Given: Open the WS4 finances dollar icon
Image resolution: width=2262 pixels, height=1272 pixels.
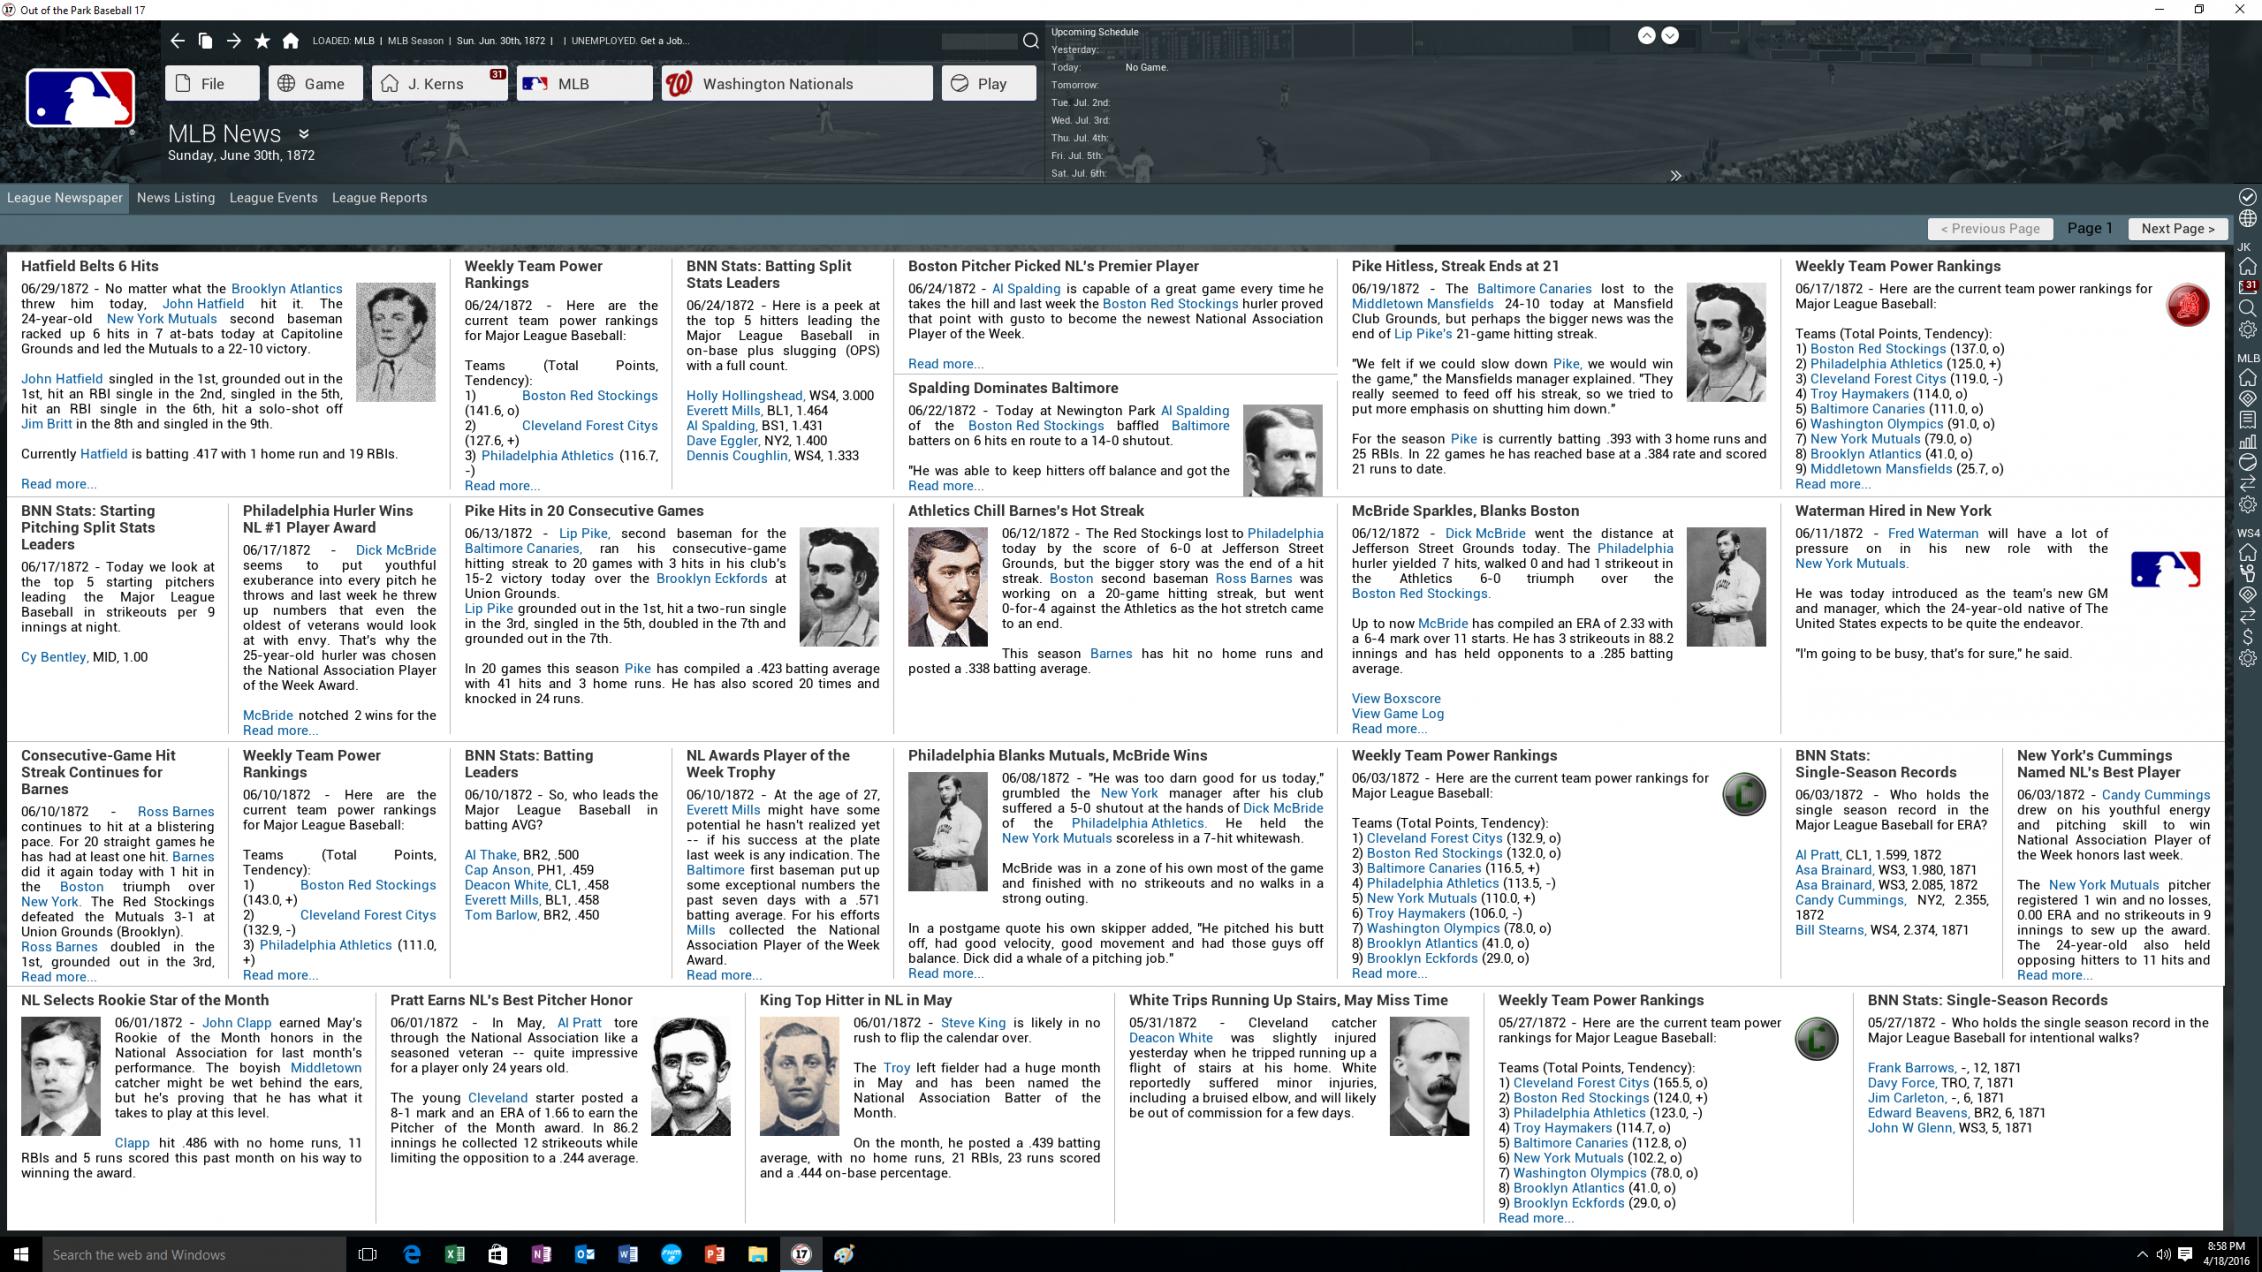Looking at the screenshot, I should pos(2247,637).
